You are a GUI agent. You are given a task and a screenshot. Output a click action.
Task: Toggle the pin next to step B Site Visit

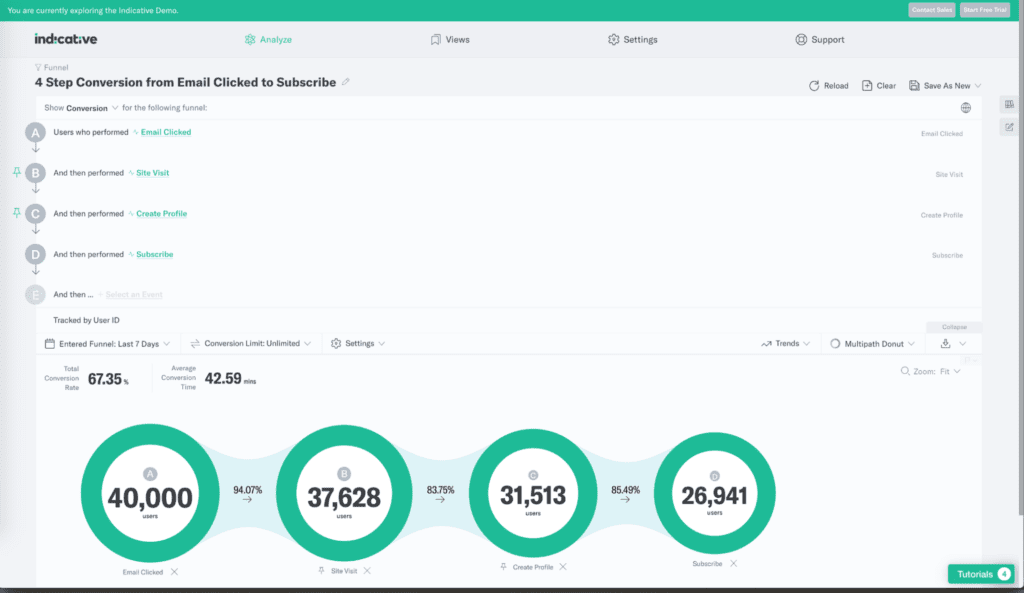point(16,172)
